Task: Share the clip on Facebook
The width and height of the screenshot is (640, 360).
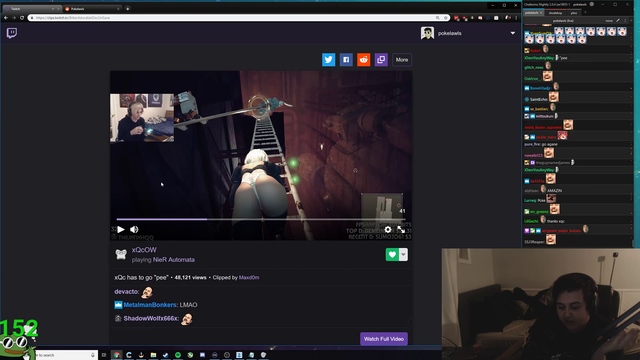Action: point(346,60)
